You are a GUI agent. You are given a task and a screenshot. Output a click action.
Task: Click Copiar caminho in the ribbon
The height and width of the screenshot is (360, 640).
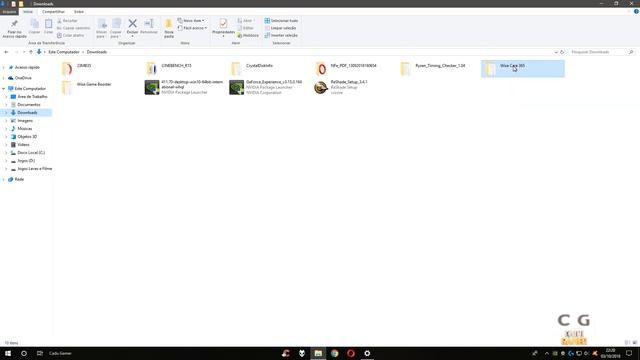pos(73,28)
